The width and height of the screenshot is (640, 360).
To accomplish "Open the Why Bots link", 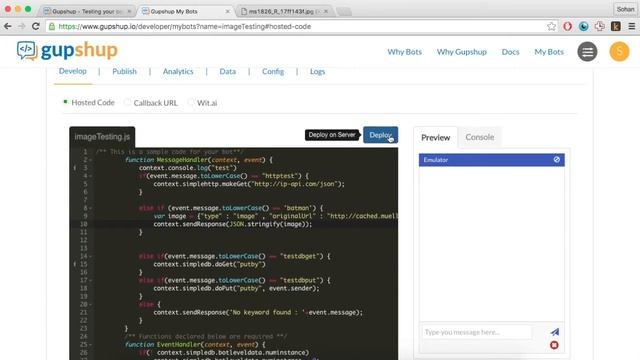I will 404,52.
